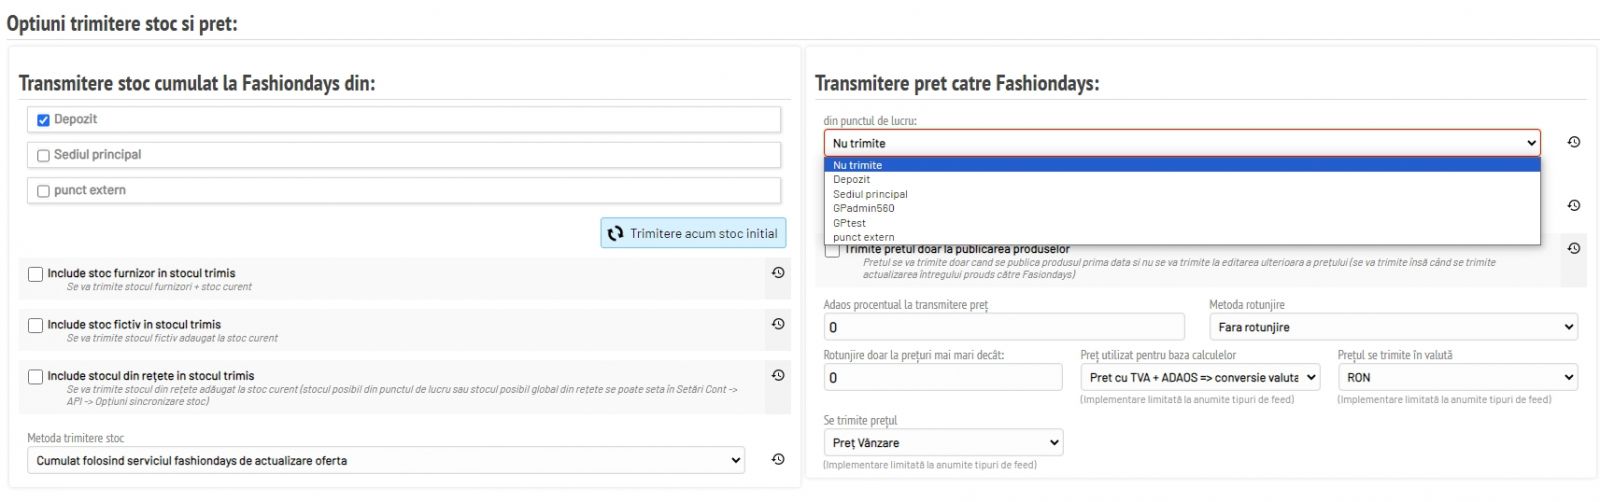1600x502 pixels.
Task: Click history icon beside 'Include stoc fictiv'
Action: [x=778, y=324]
